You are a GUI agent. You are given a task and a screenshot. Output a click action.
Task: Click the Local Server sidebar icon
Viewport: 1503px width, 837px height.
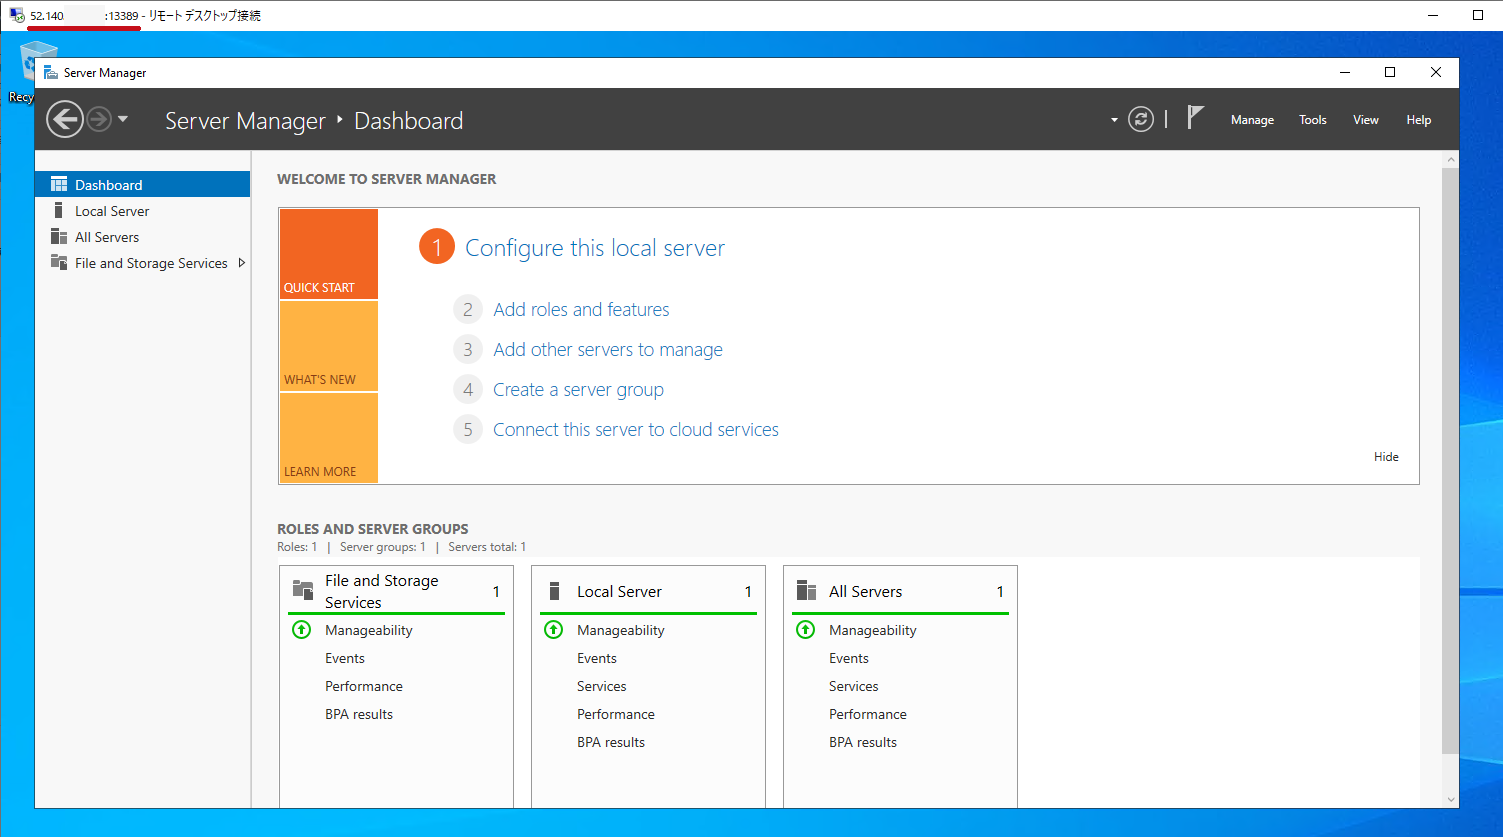click(59, 210)
